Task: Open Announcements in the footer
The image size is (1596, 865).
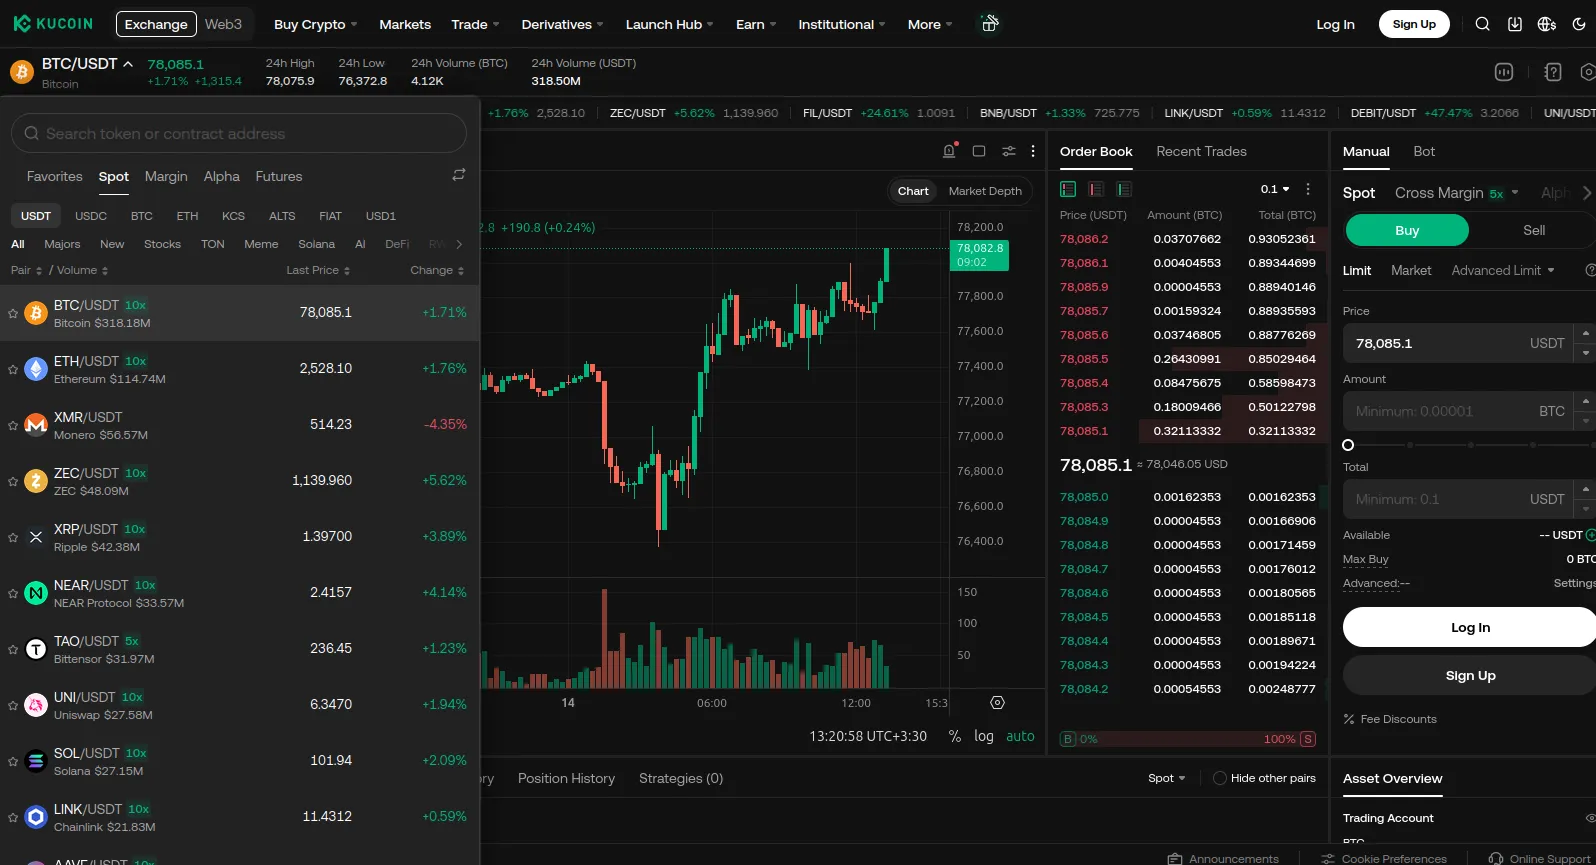Action: tap(1224, 858)
